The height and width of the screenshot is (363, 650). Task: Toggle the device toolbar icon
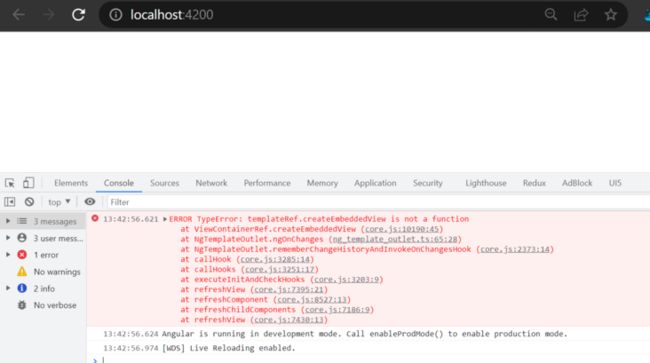[28, 183]
